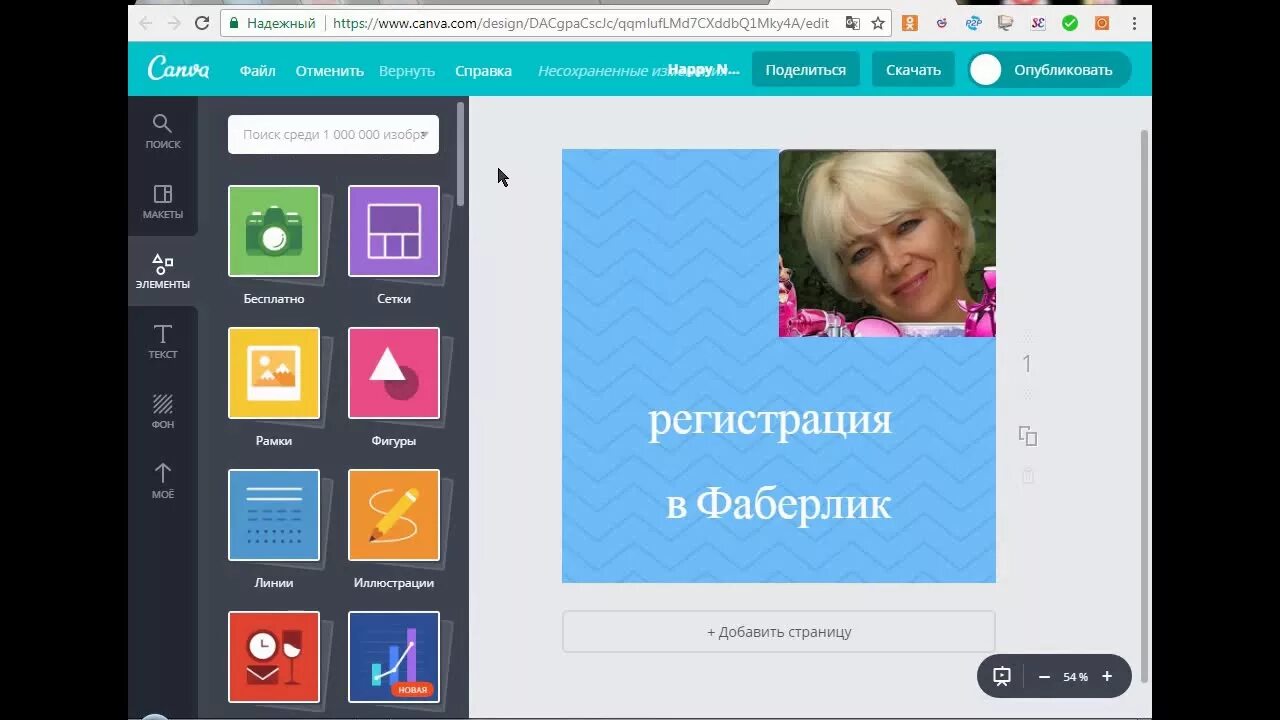Zoom out with the minus button

(x=1044, y=677)
